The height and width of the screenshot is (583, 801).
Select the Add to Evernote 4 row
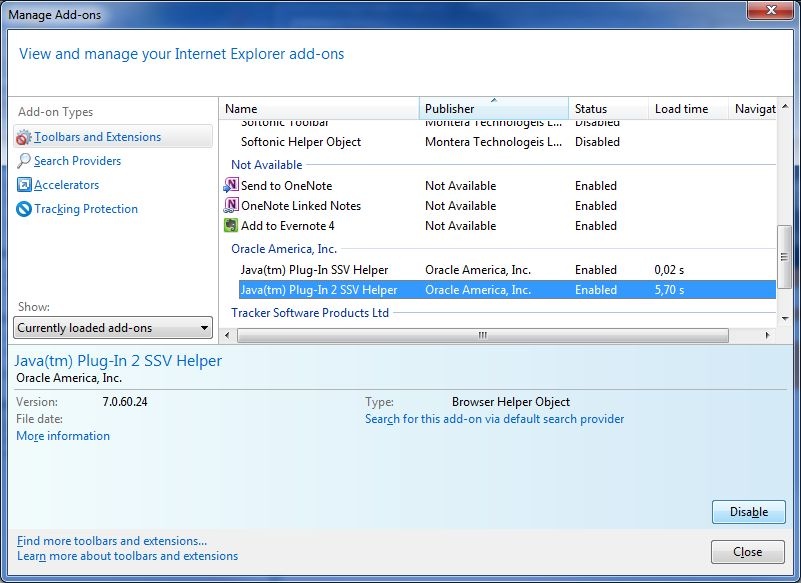(498, 225)
